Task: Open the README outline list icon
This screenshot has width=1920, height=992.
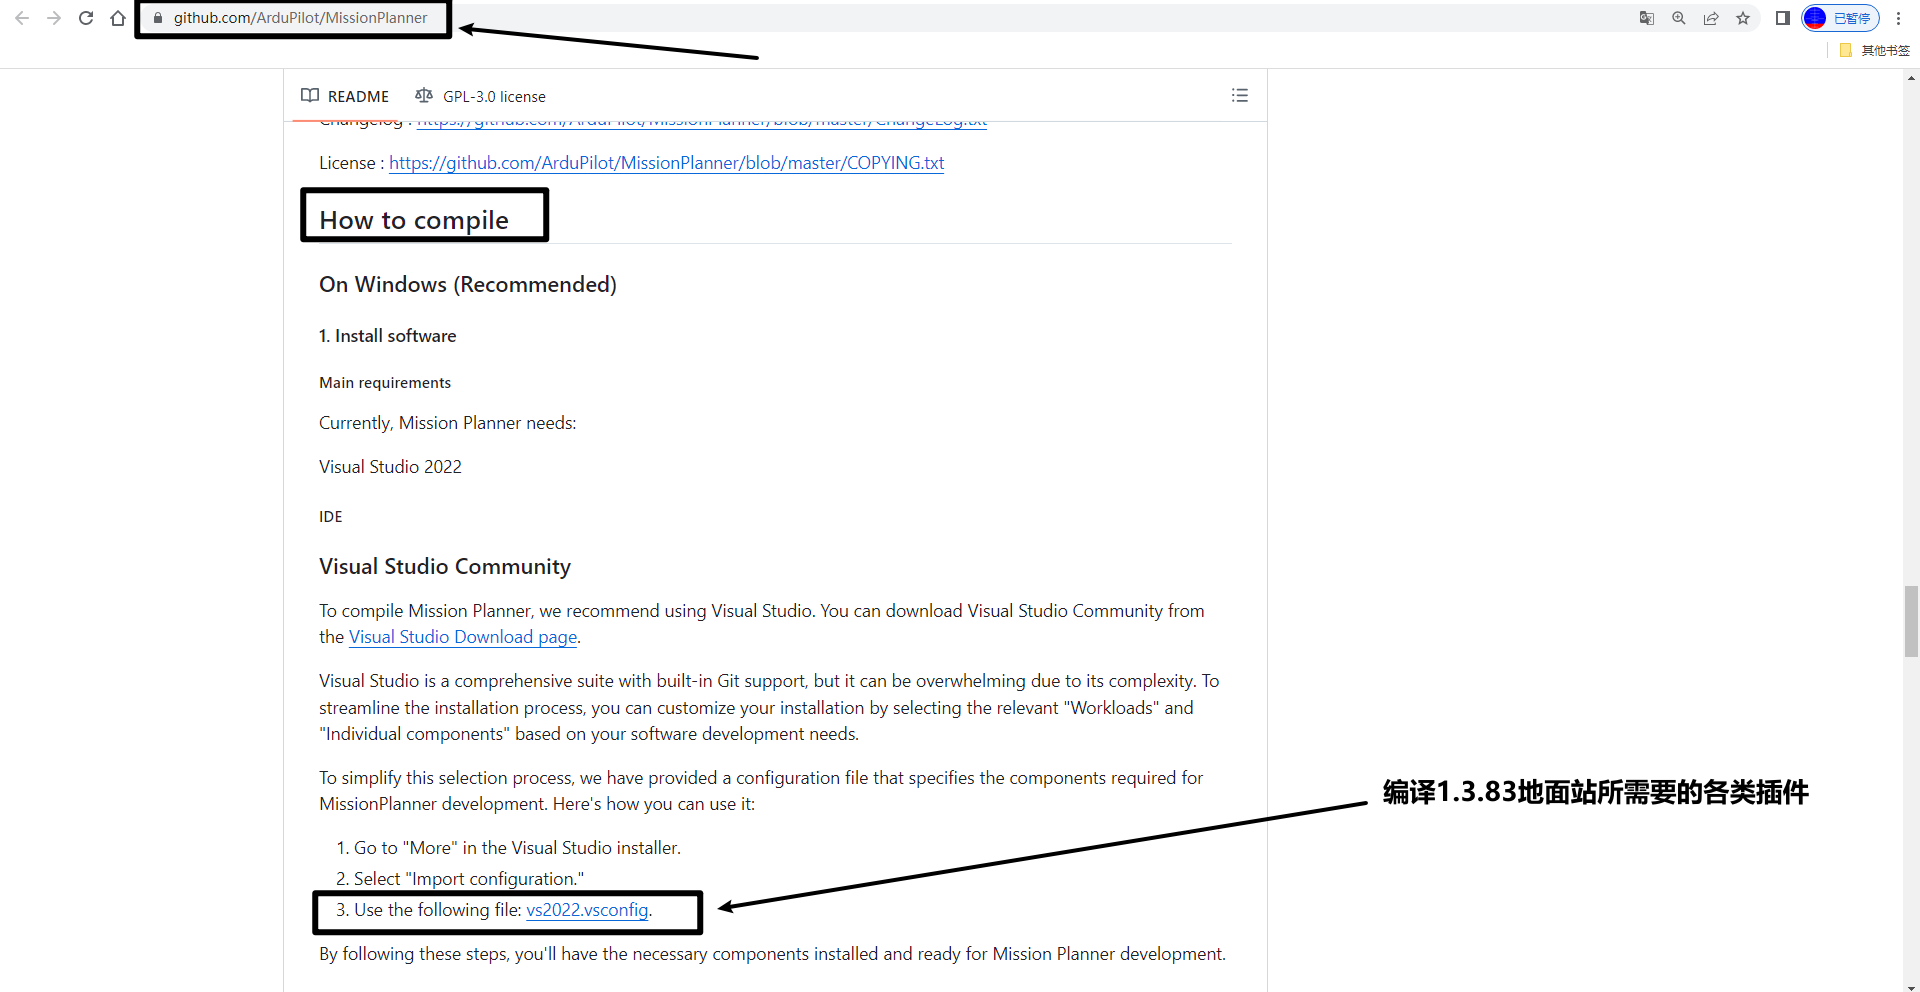Action: coord(1240,95)
